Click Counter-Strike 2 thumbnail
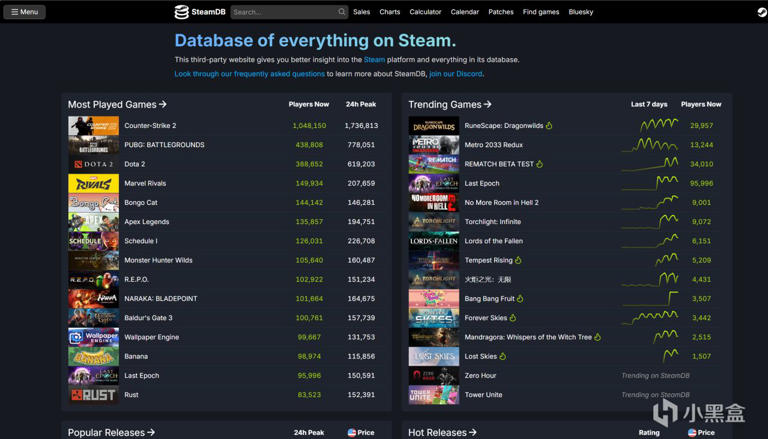 pos(94,125)
